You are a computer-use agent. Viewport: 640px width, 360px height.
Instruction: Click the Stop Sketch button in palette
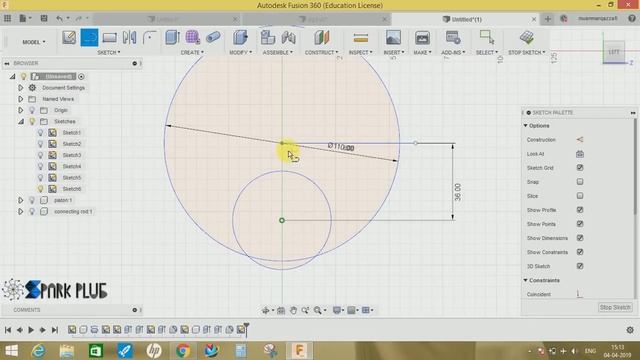coord(615,307)
